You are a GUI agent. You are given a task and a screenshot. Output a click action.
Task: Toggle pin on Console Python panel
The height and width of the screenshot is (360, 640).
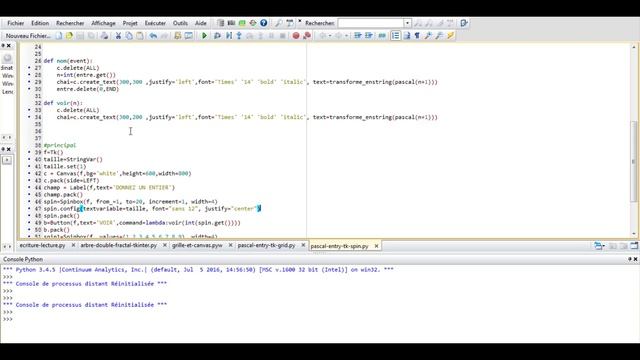coord(629,259)
